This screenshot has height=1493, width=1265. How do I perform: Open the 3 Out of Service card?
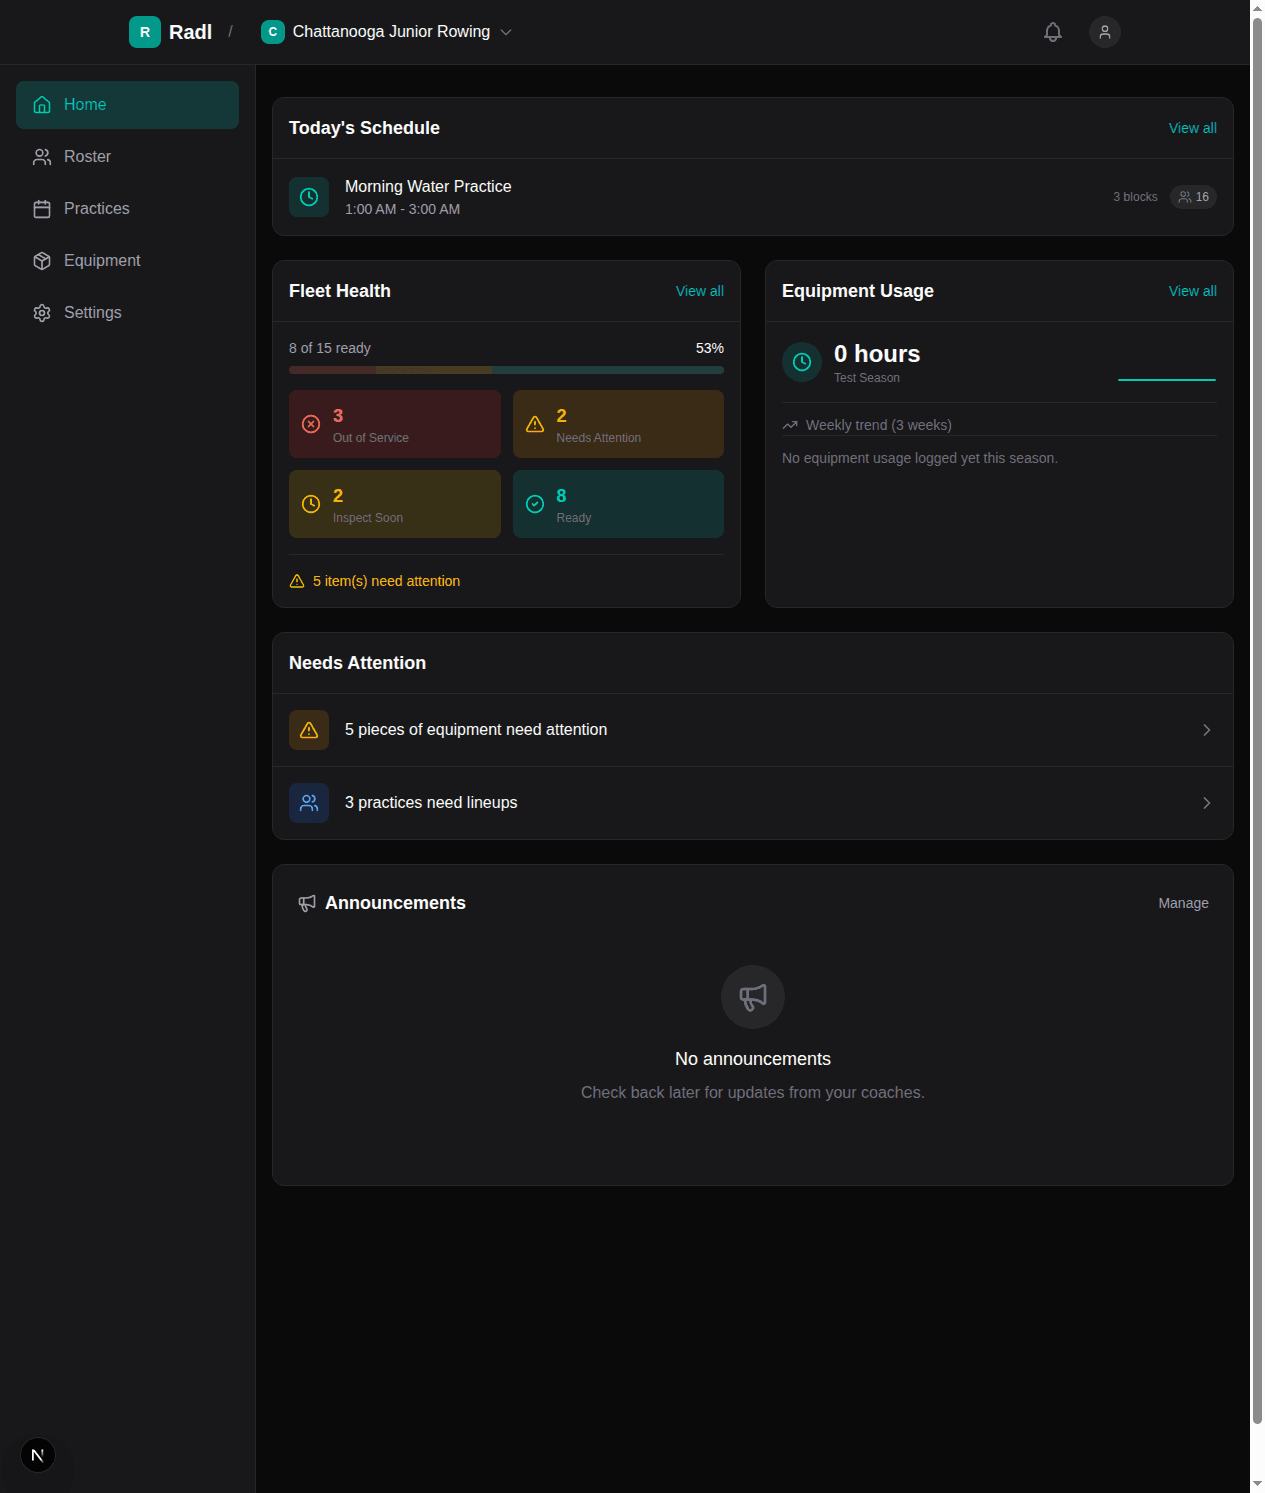click(x=395, y=424)
